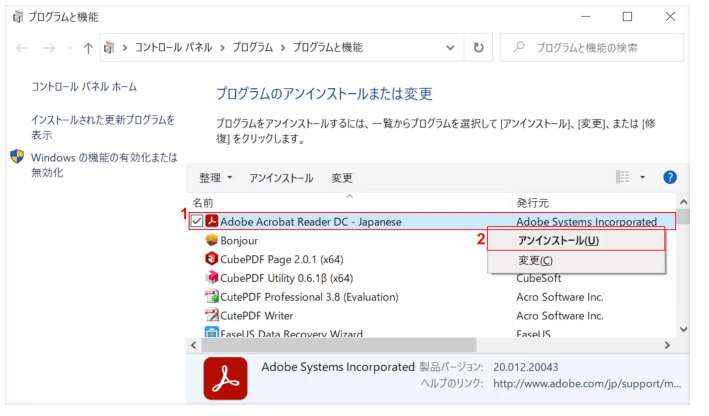This screenshot has width=709, height=416.
Task: Click the アンインストール toolbar button
Action: tap(281, 178)
